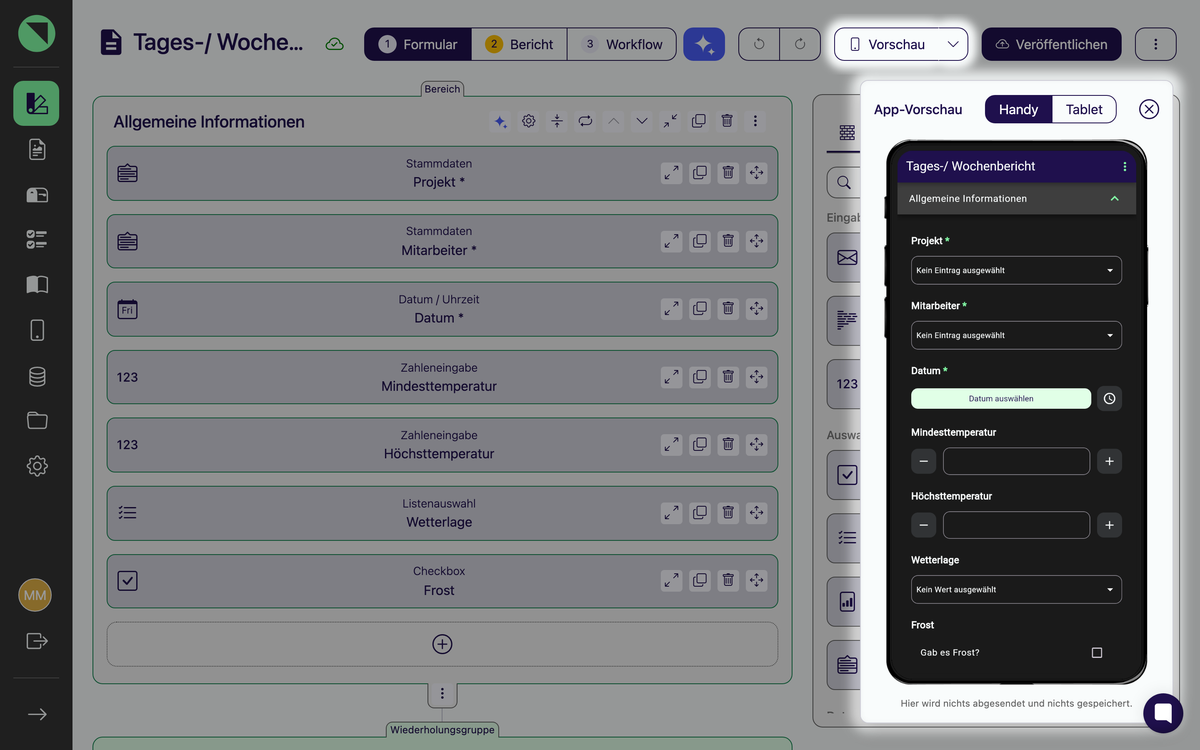The height and width of the screenshot is (750, 1200).
Task: Duplicate the Mitarbeiter field
Action: pyautogui.click(x=700, y=241)
